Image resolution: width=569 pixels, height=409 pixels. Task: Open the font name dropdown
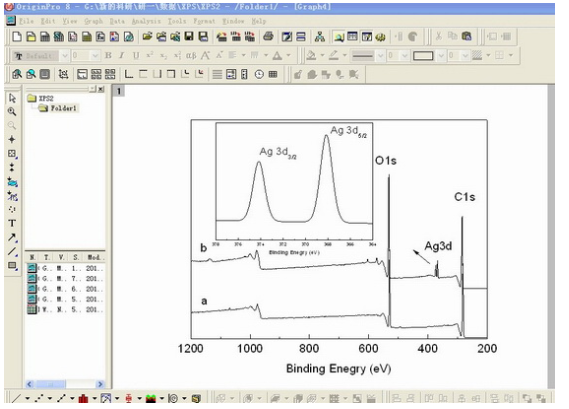(x=65, y=56)
